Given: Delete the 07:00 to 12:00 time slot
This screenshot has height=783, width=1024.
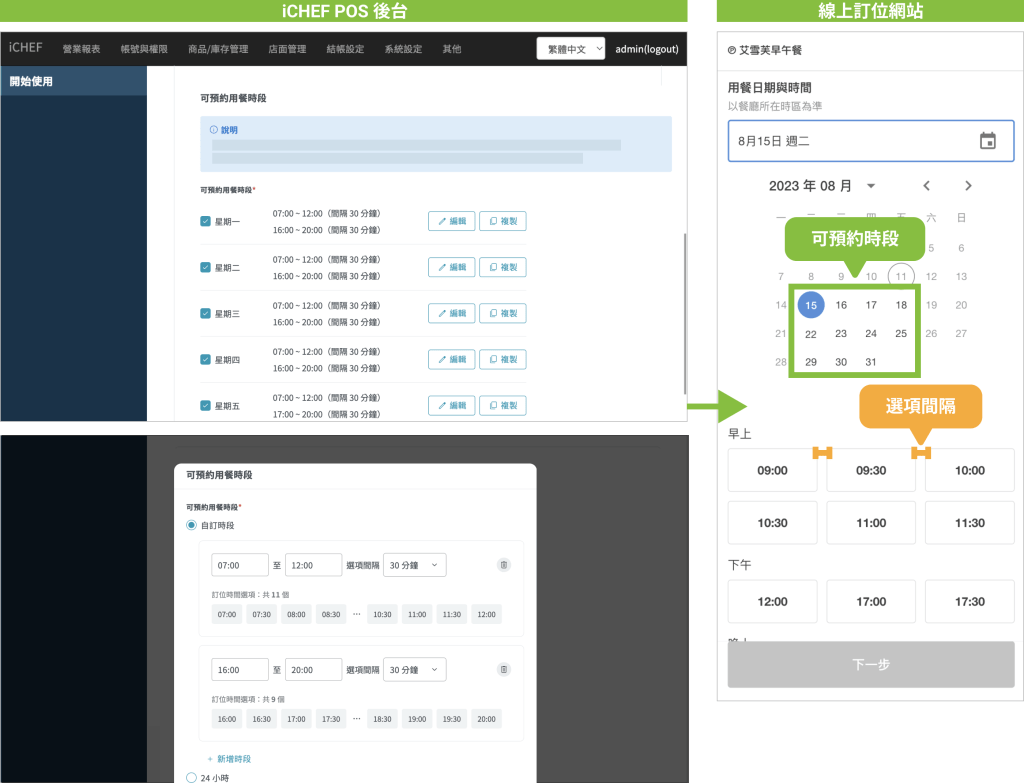Looking at the screenshot, I should click(504, 565).
